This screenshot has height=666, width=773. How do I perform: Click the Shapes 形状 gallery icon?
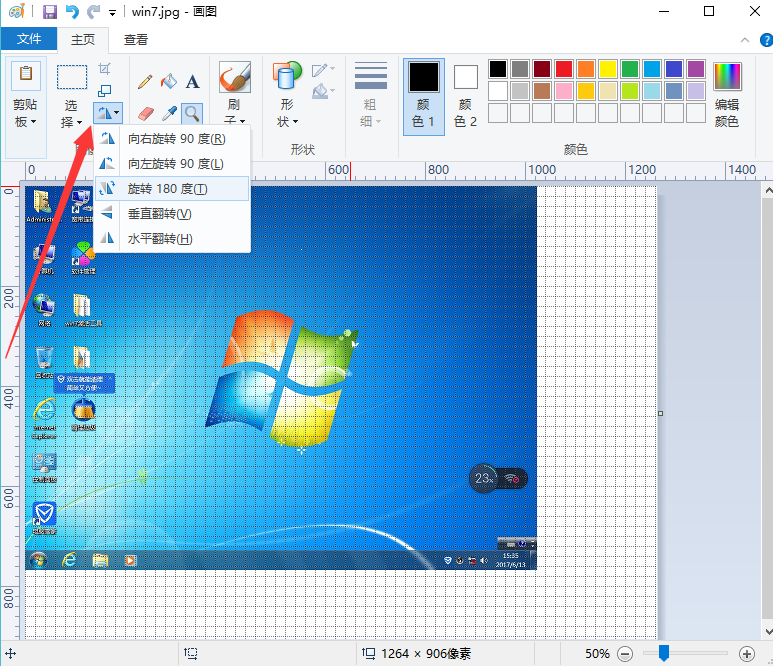287,75
